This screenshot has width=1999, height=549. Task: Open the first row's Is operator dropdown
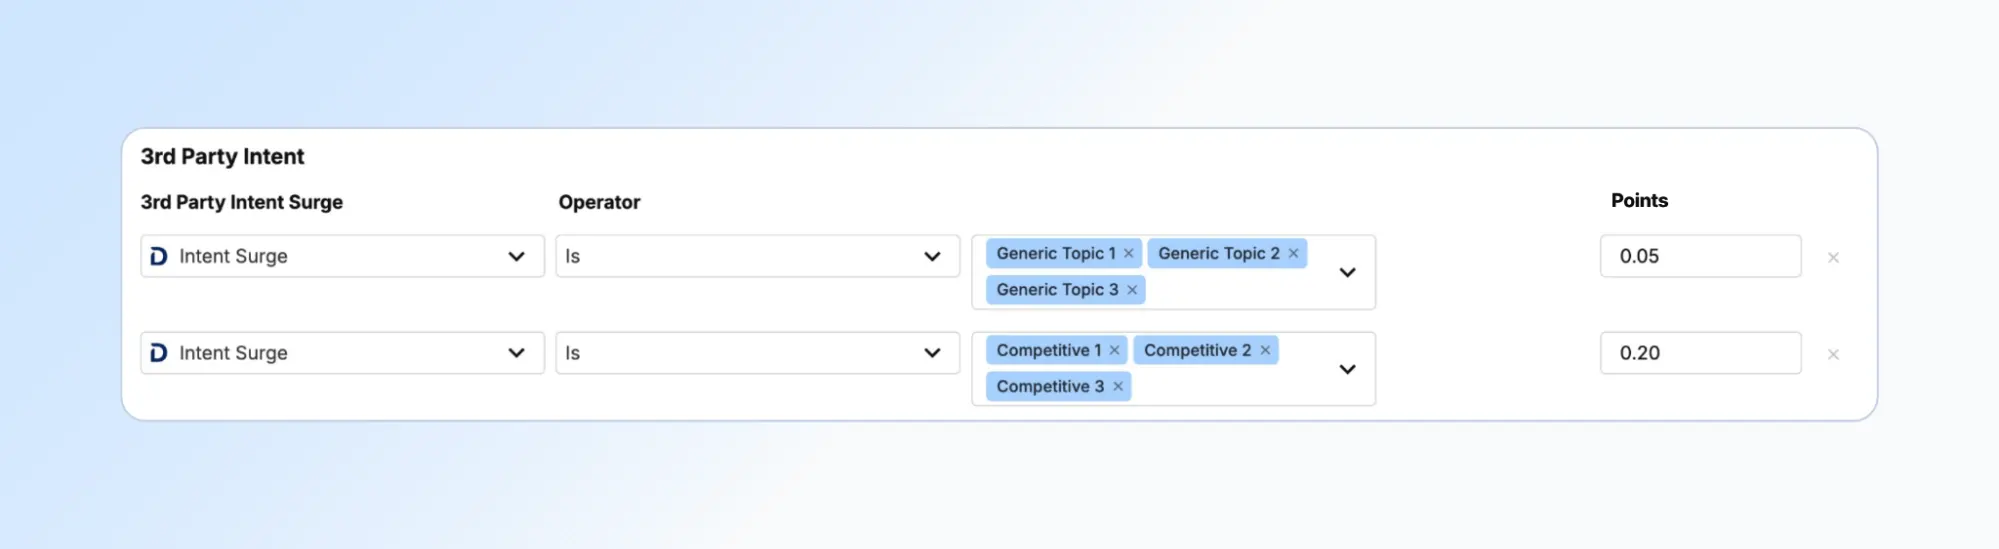click(932, 257)
